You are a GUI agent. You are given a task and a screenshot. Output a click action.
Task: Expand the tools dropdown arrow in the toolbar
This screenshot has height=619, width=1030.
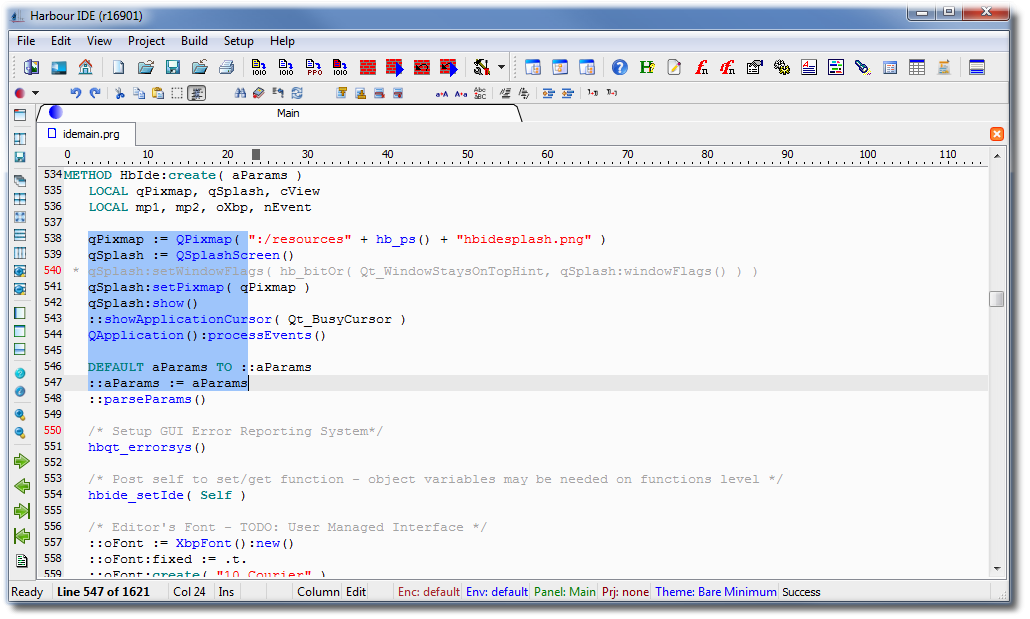click(501, 67)
